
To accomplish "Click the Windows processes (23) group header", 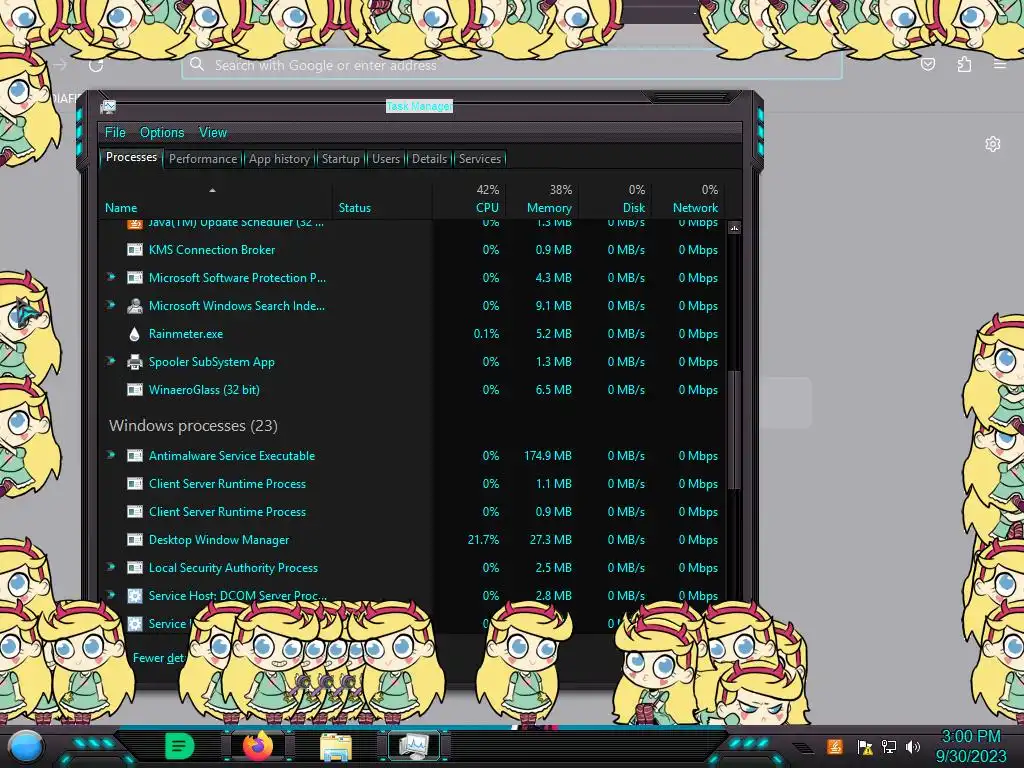I will pos(193,426).
